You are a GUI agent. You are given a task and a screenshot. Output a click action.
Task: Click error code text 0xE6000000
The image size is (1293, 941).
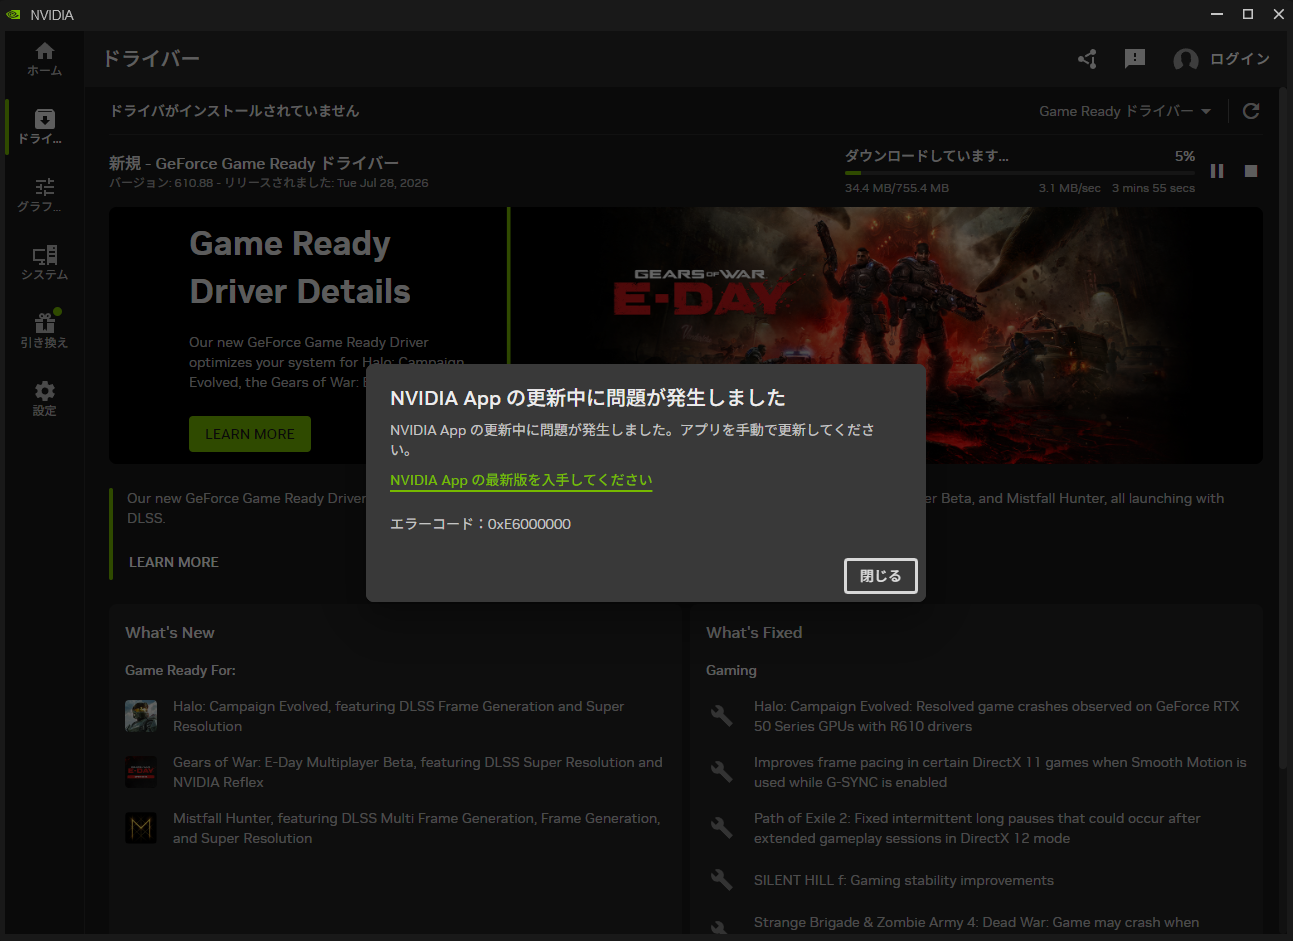[529, 524]
